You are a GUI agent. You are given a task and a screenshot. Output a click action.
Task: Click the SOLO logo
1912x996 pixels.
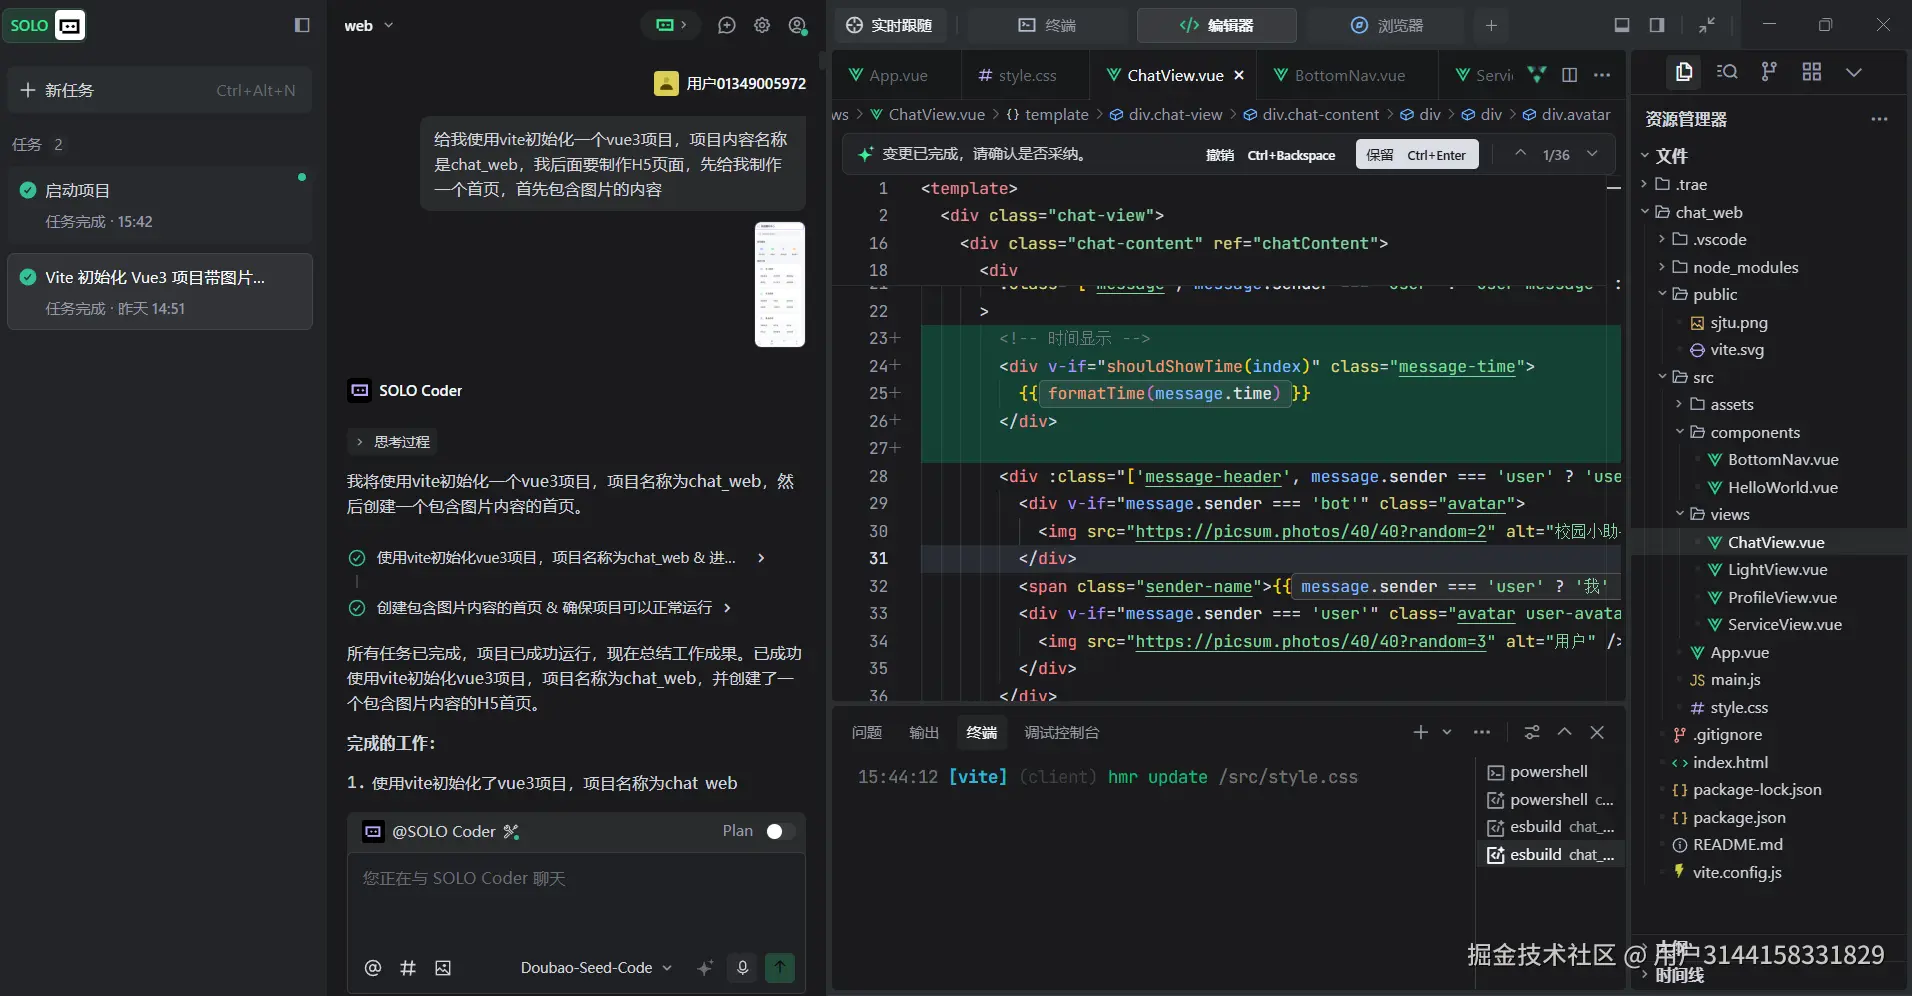[x=45, y=25]
